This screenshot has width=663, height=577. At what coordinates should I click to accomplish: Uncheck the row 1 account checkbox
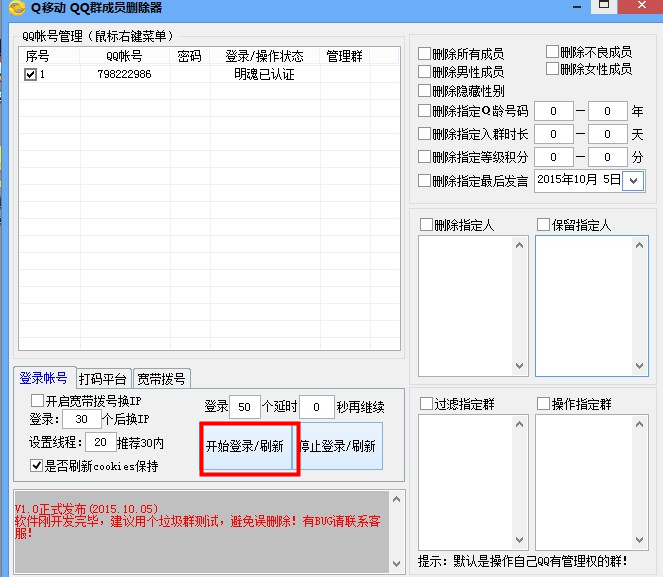click(x=30, y=74)
